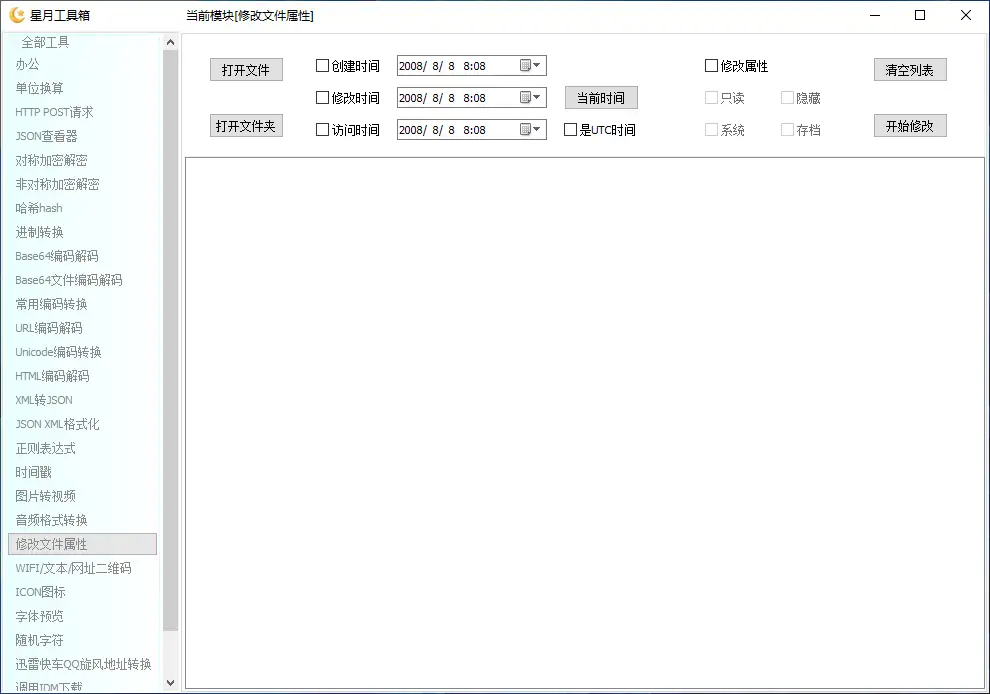Select 全部工具 in the sidebar
Screen dimensions: 990x694
click(x=45, y=42)
